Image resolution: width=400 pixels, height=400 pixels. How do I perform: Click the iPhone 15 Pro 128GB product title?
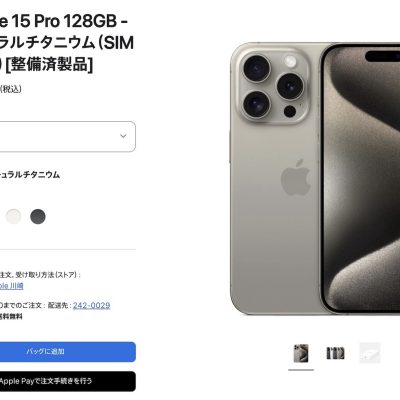tap(67, 43)
